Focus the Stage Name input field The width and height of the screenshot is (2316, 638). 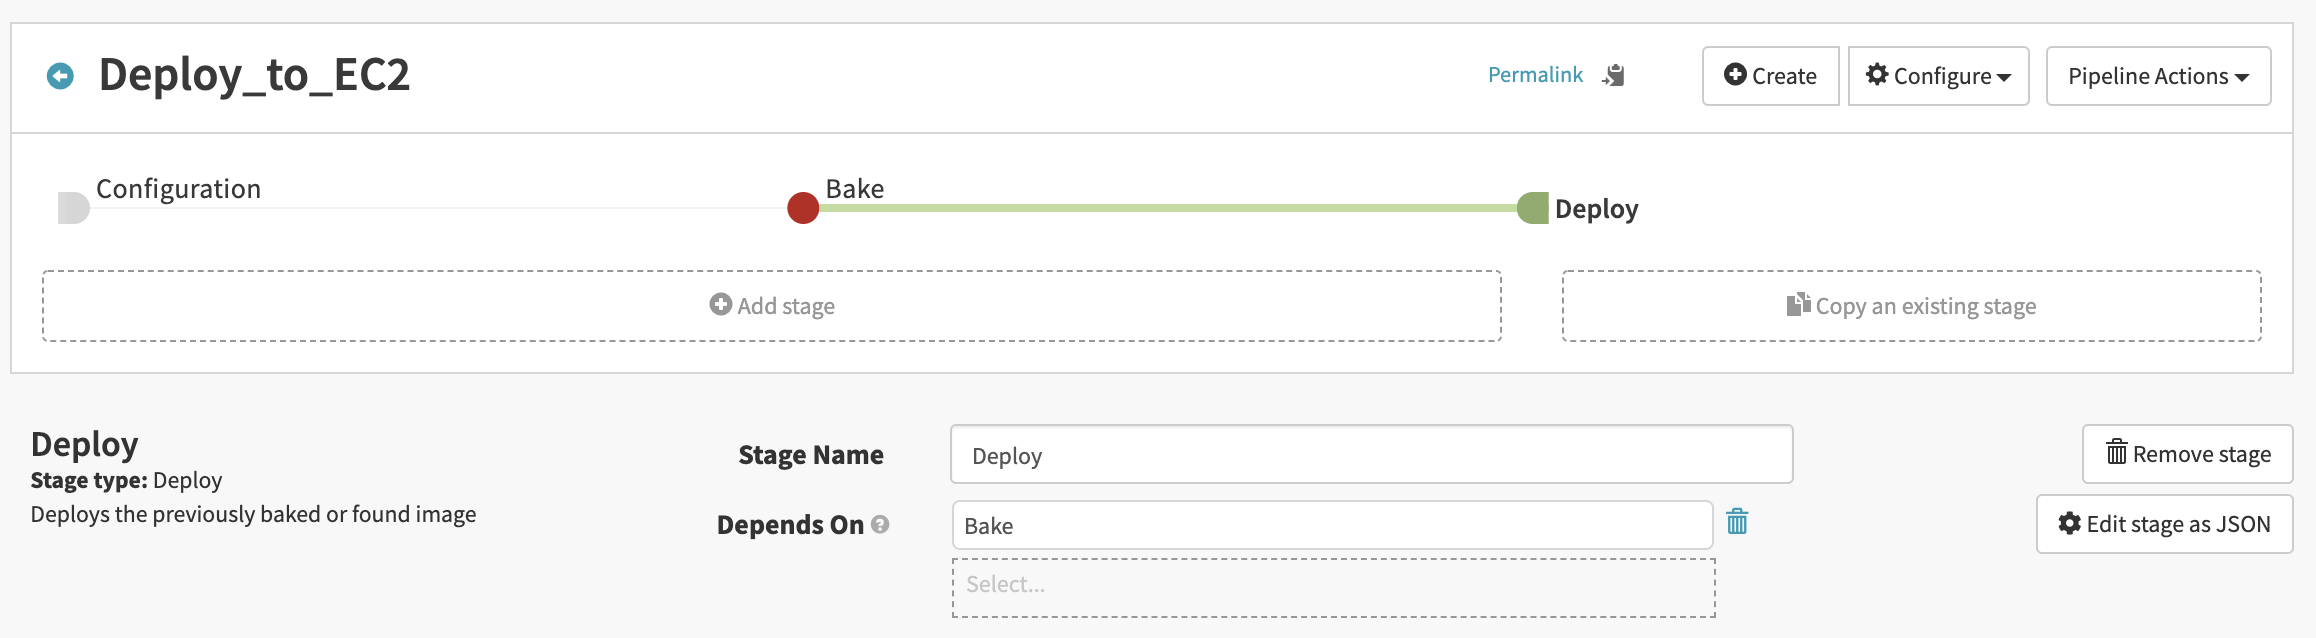(1371, 456)
